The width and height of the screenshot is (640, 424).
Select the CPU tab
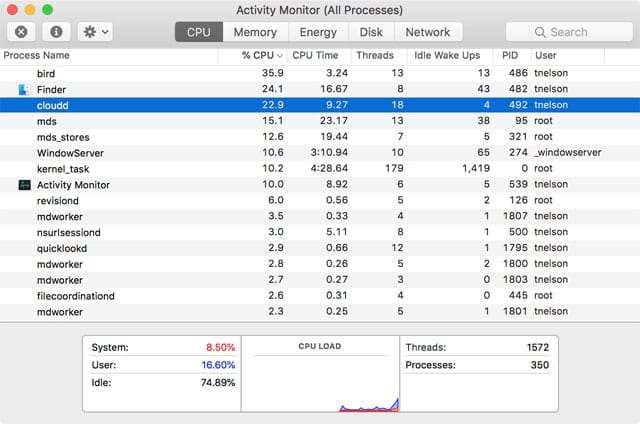199,32
